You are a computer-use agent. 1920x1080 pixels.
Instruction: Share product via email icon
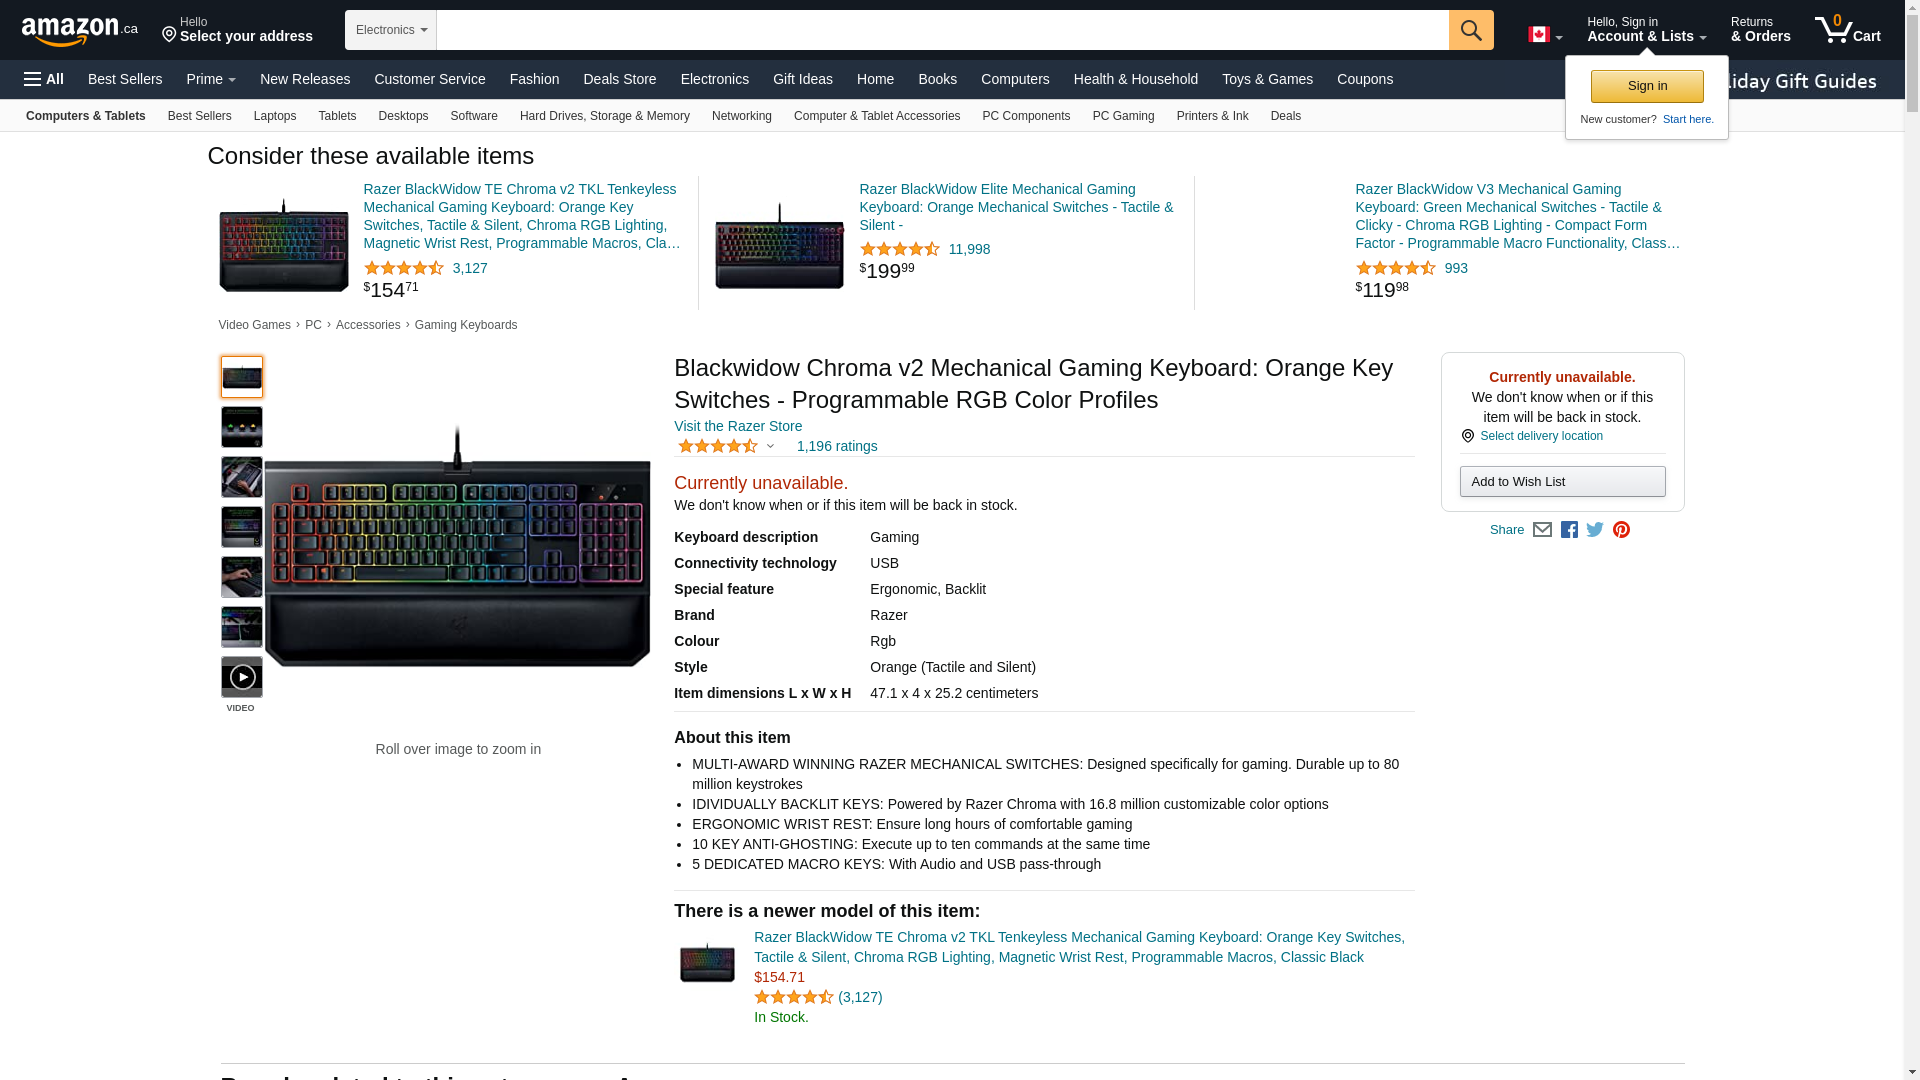click(x=1542, y=530)
